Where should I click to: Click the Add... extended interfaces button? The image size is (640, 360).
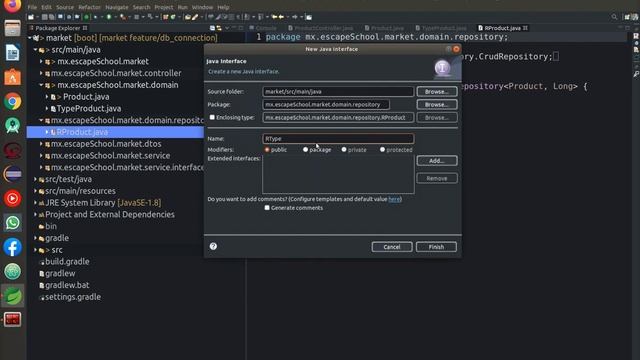pos(437,160)
